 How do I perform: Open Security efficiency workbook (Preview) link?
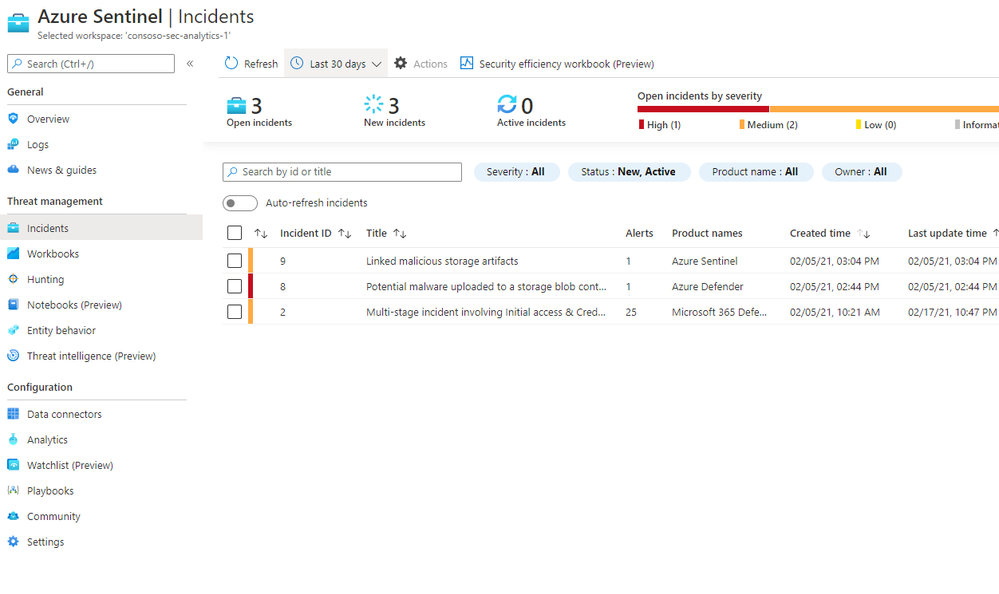[566, 64]
